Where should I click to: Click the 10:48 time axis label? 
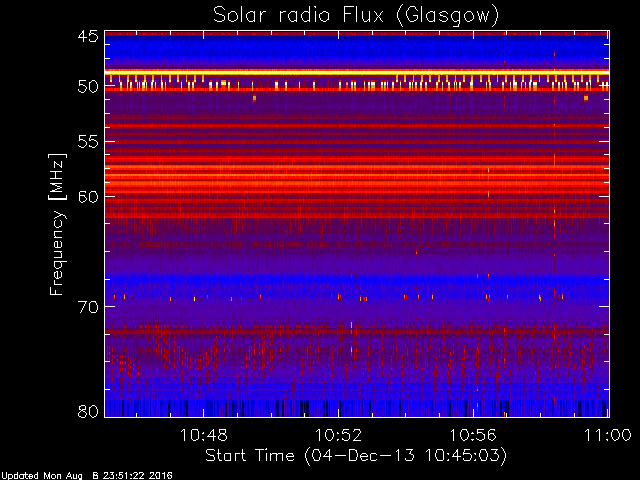pos(203,435)
